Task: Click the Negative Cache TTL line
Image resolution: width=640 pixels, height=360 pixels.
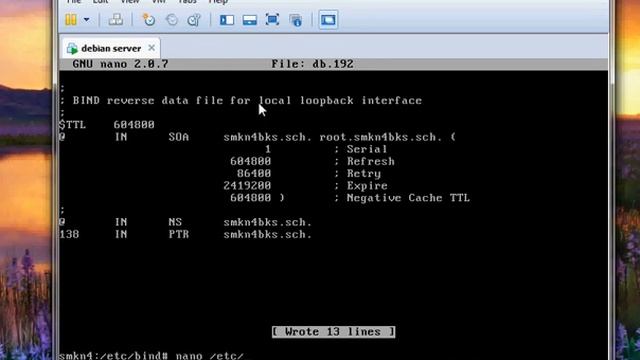Action: pyautogui.click(x=350, y=198)
